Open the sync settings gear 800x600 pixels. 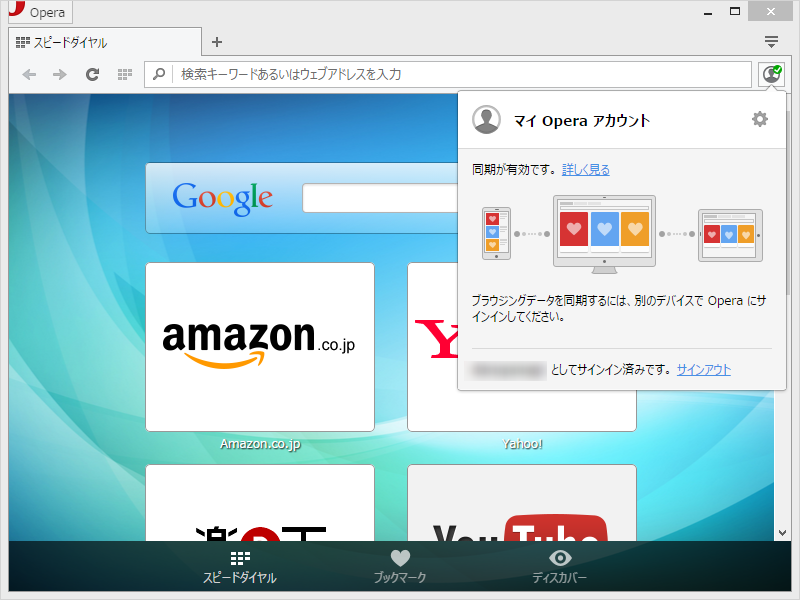[x=760, y=119]
